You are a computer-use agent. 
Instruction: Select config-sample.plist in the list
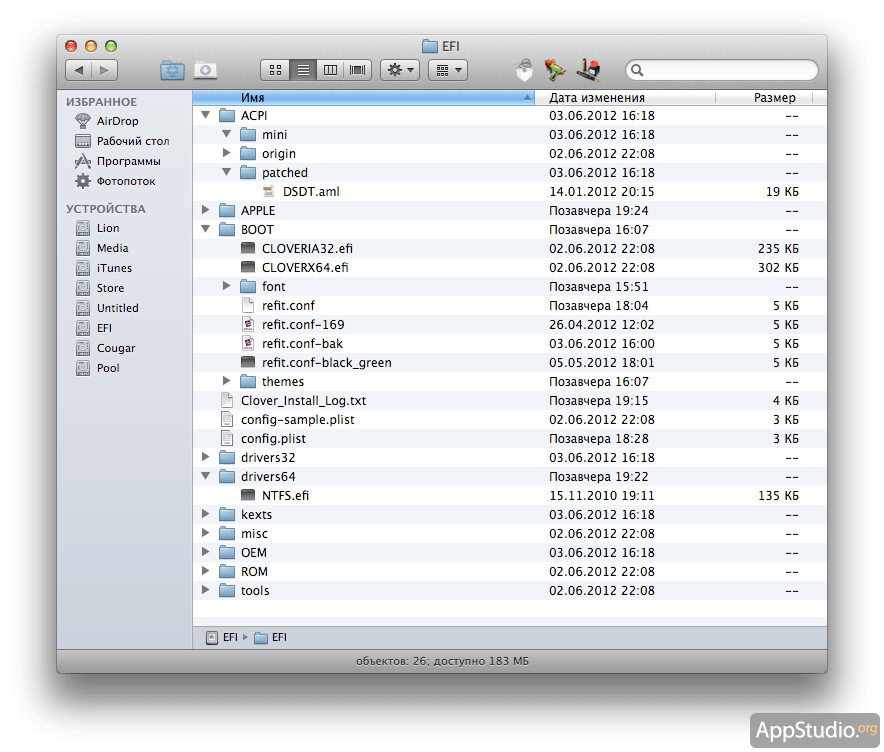click(x=510, y=419)
